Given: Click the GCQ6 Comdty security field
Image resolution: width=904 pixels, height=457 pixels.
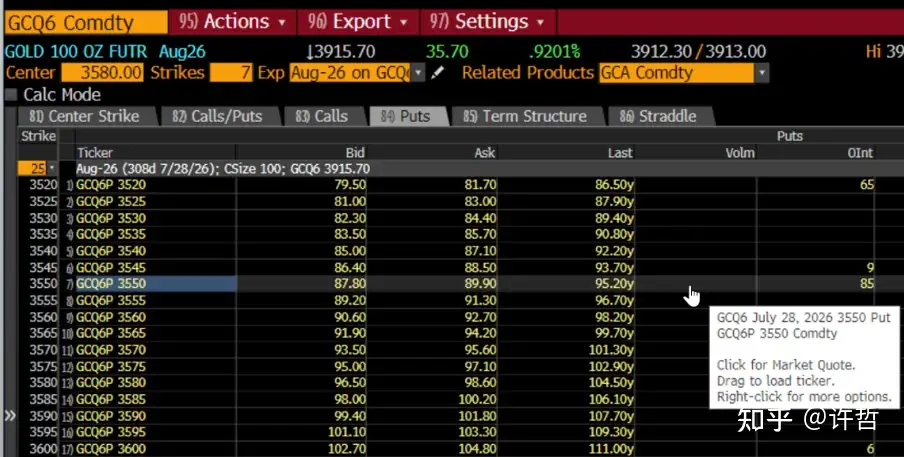Looking at the screenshot, I should pos(83,22).
